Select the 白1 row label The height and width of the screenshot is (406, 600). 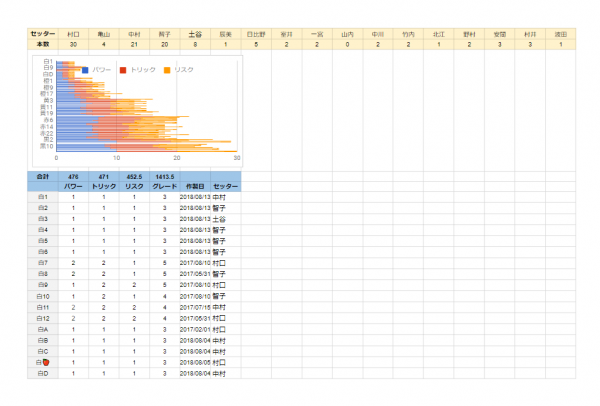(x=42, y=197)
